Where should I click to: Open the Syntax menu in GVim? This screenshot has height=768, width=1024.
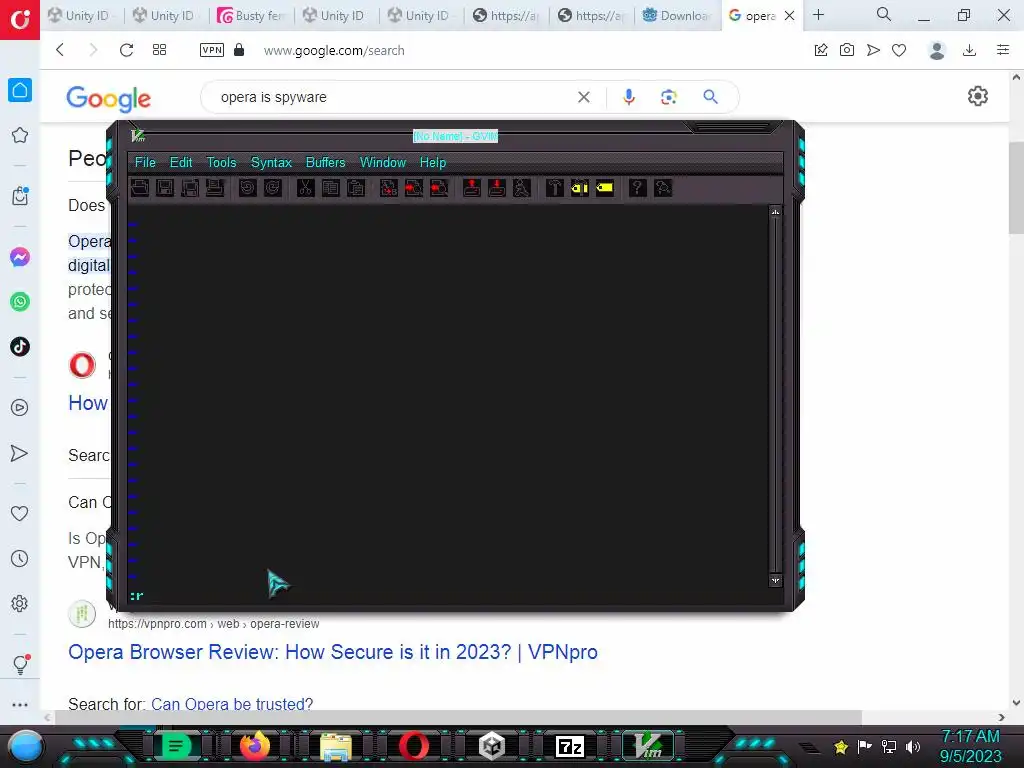[271, 163]
